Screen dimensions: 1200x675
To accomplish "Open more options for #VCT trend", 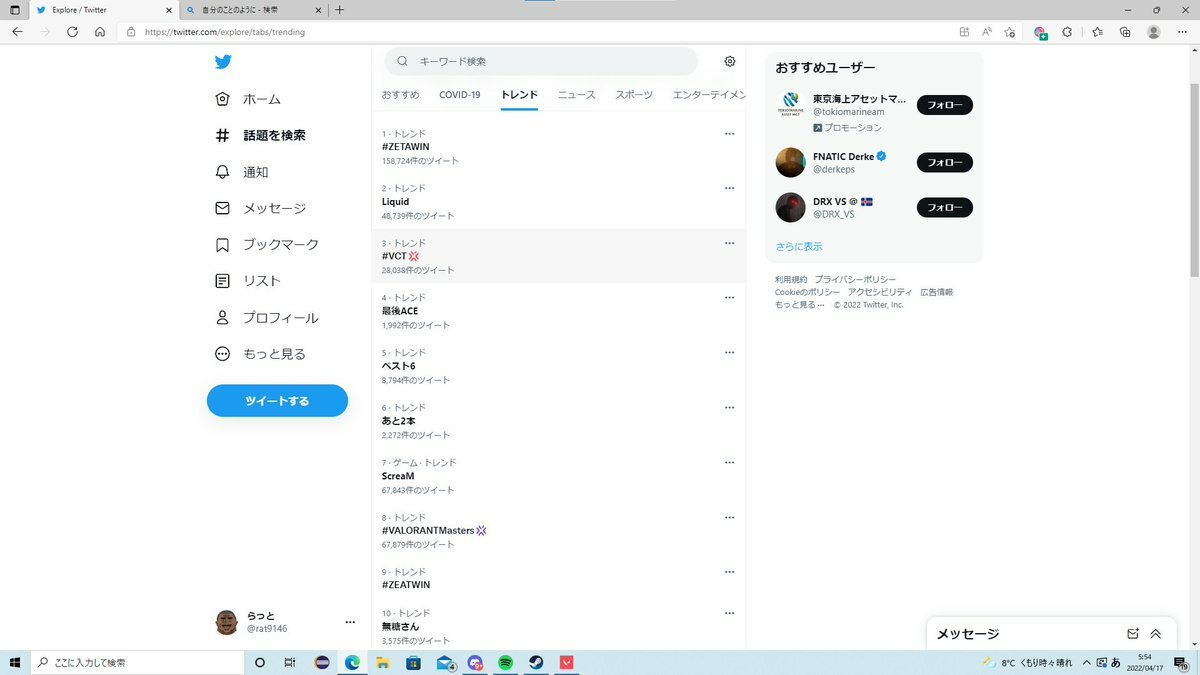I will tap(729, 243).
